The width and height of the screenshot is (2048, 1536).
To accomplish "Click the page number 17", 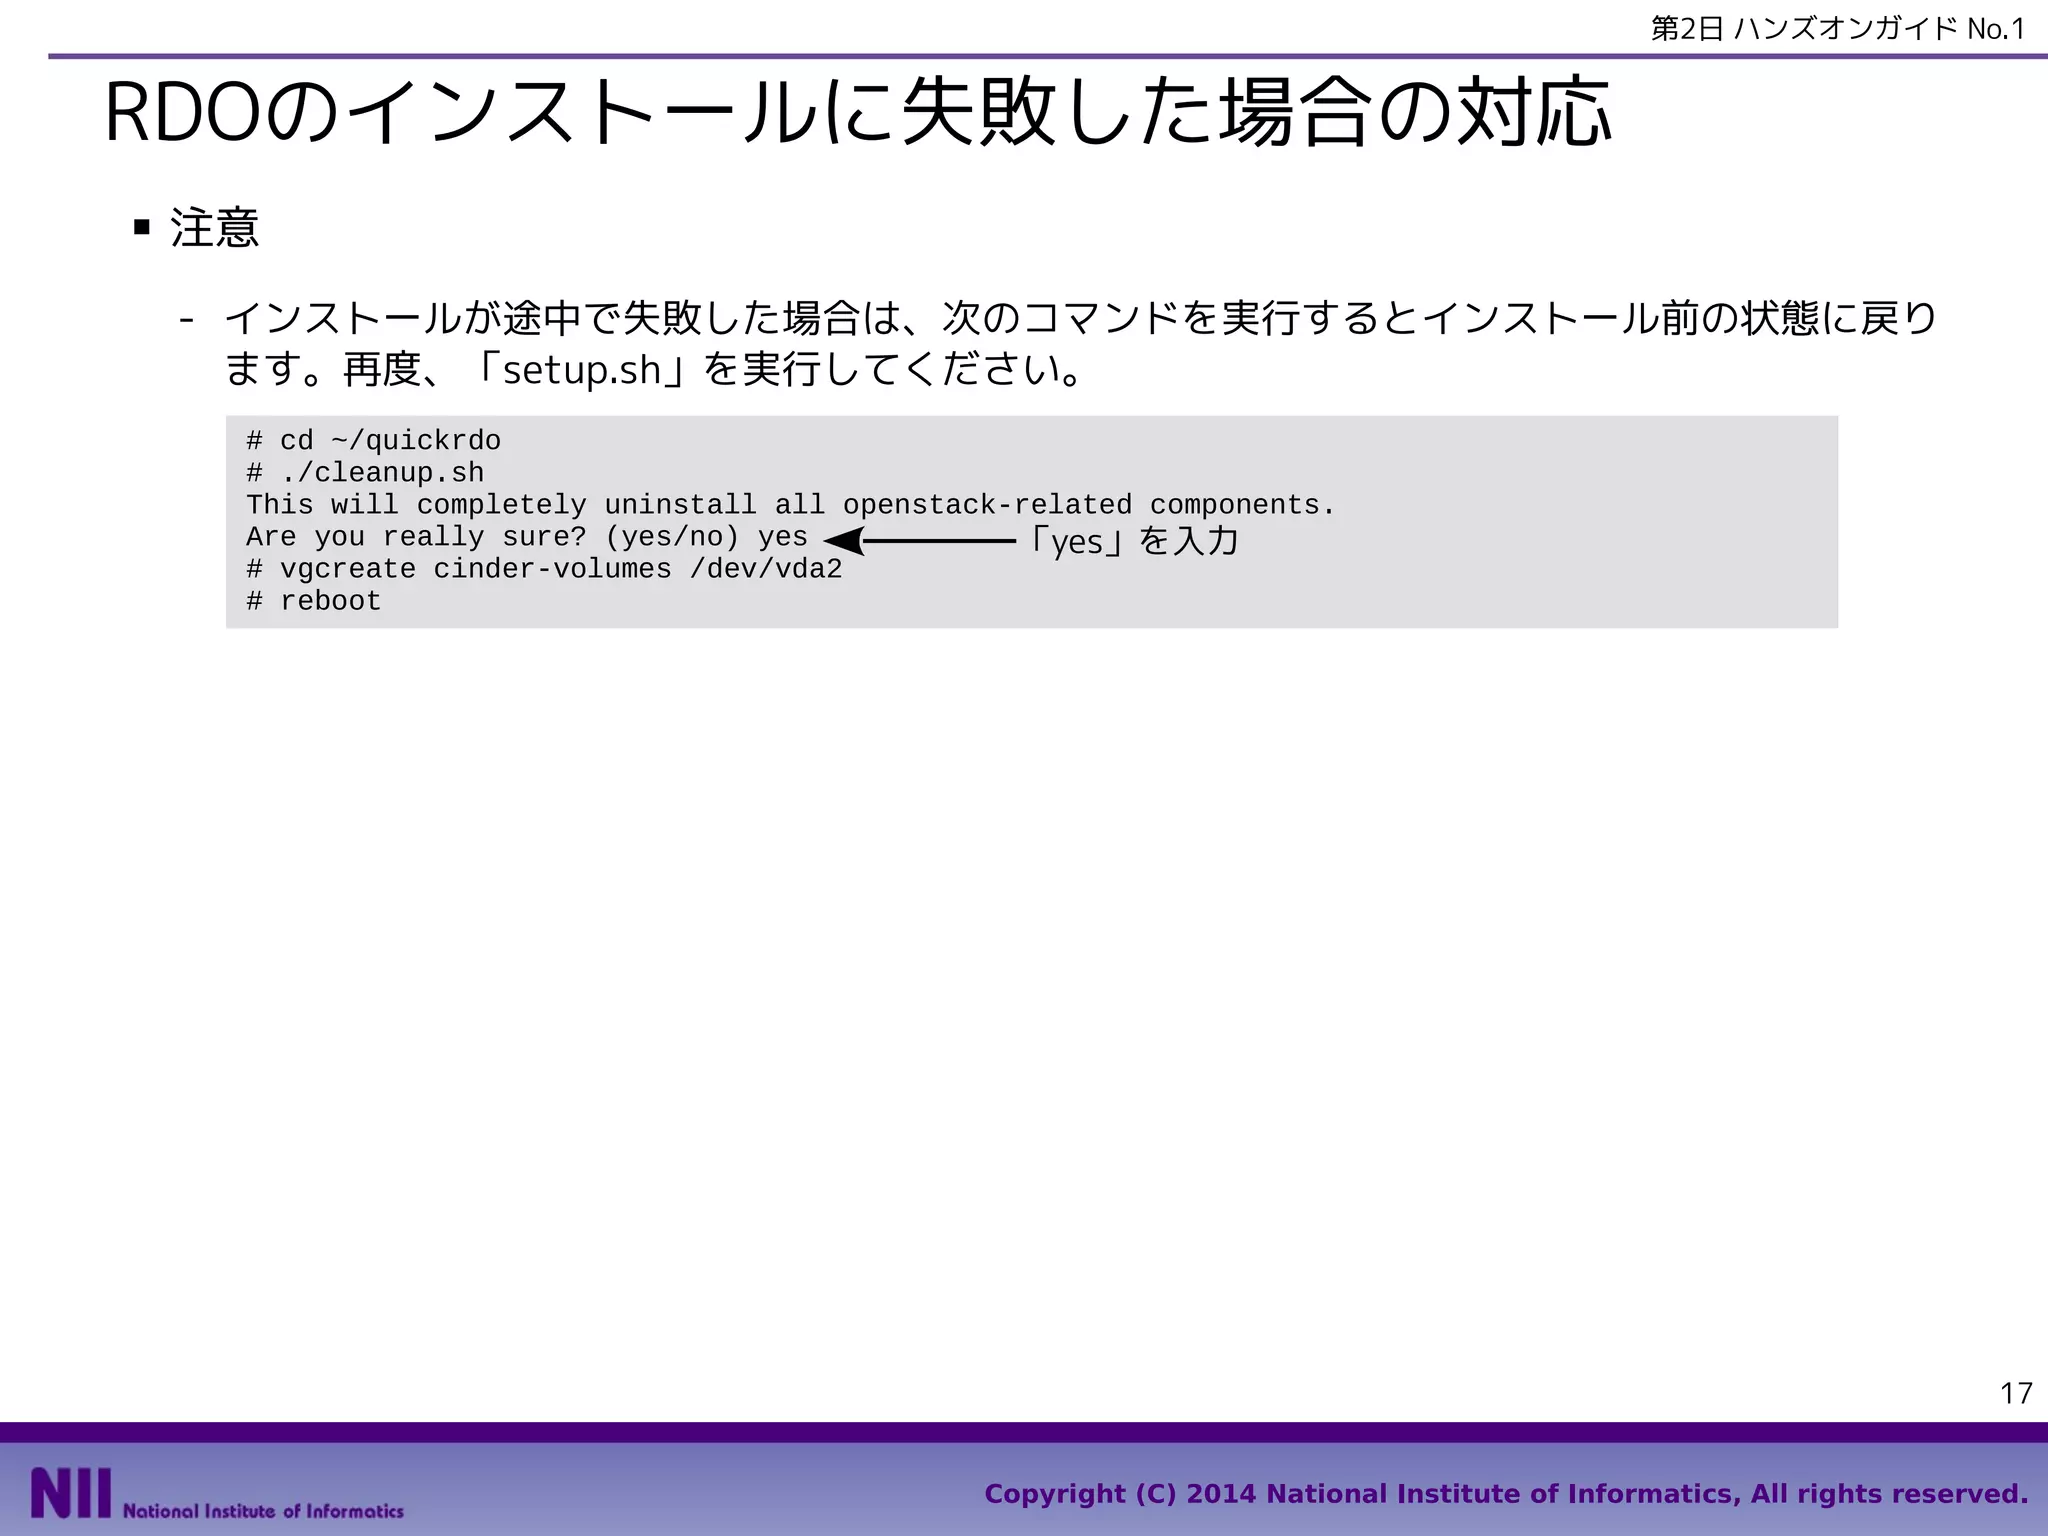I will click(2016, 1393).
